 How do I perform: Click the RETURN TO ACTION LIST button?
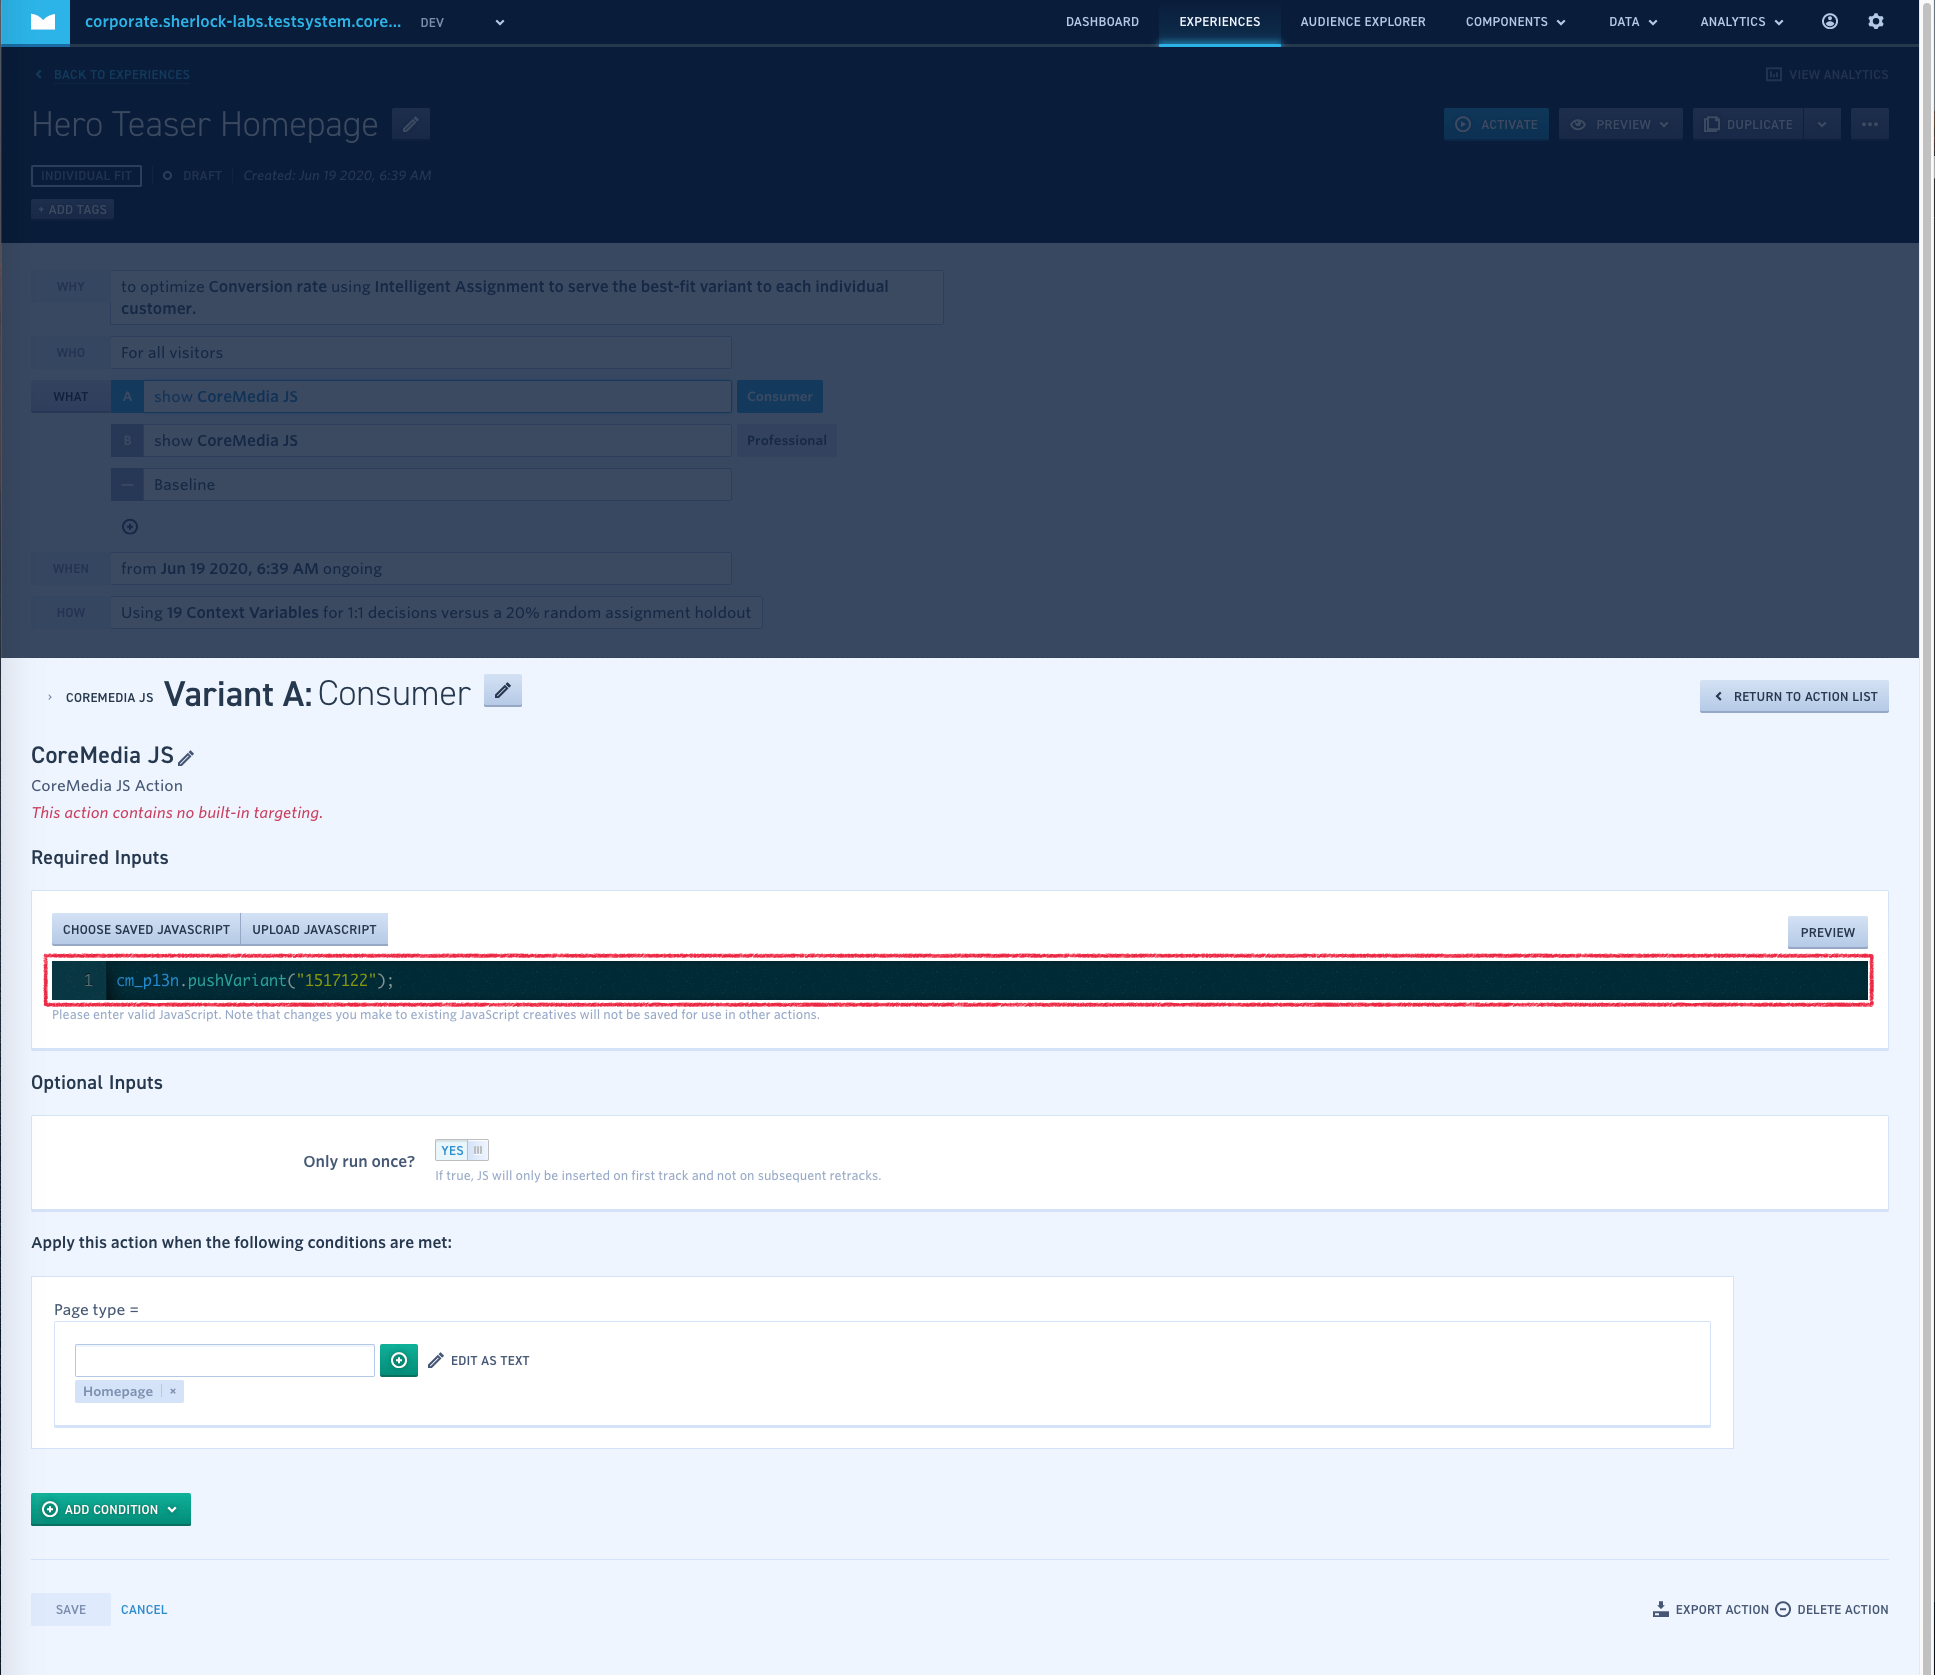1793,694
